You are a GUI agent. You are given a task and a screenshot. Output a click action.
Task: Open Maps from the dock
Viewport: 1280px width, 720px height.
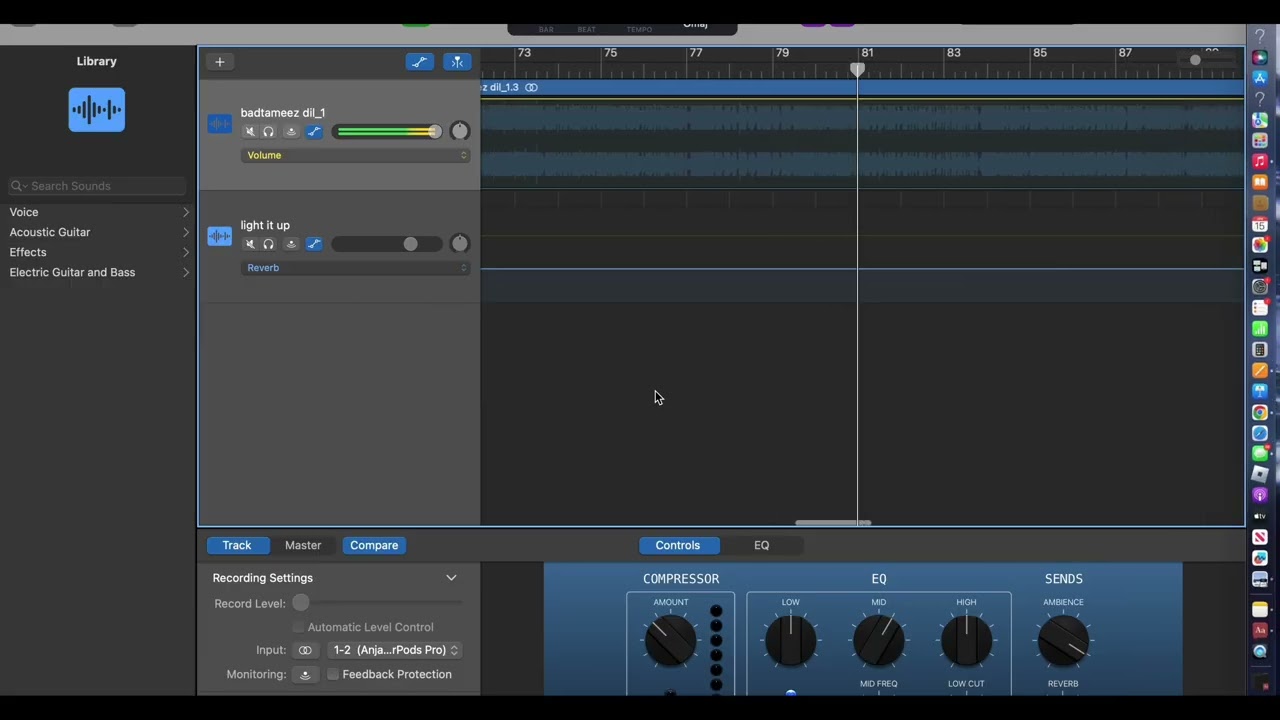pyautogui.click(x=1260, y=119)
